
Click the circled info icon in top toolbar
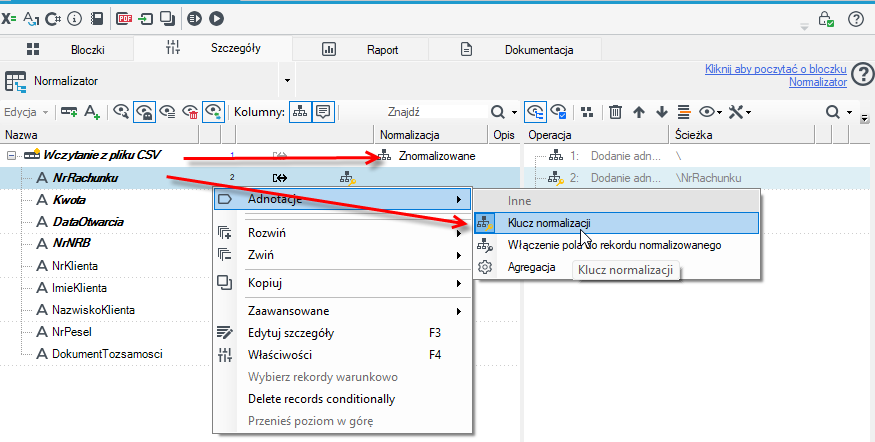[74, 19]
